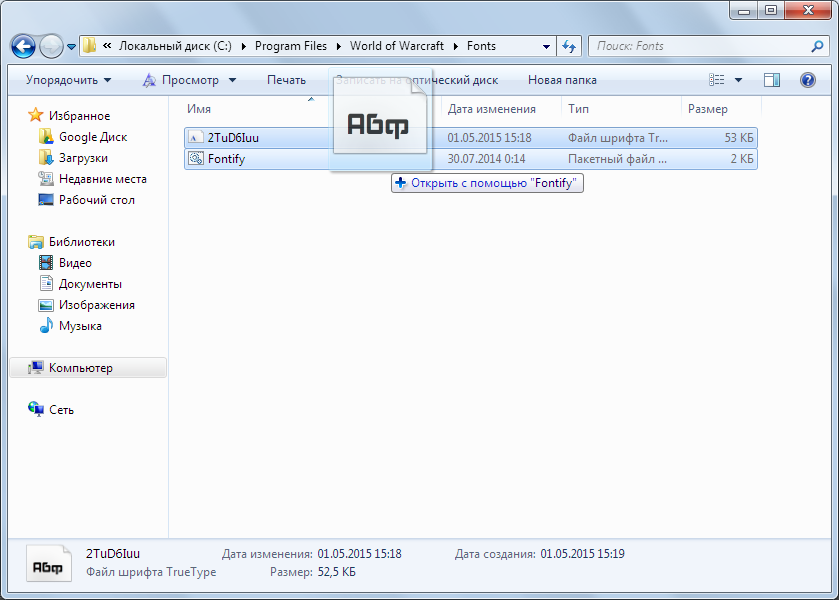Open Сеть in navigation pane
This screenshot has height=600, width=839.
click(x=61, y=410)
